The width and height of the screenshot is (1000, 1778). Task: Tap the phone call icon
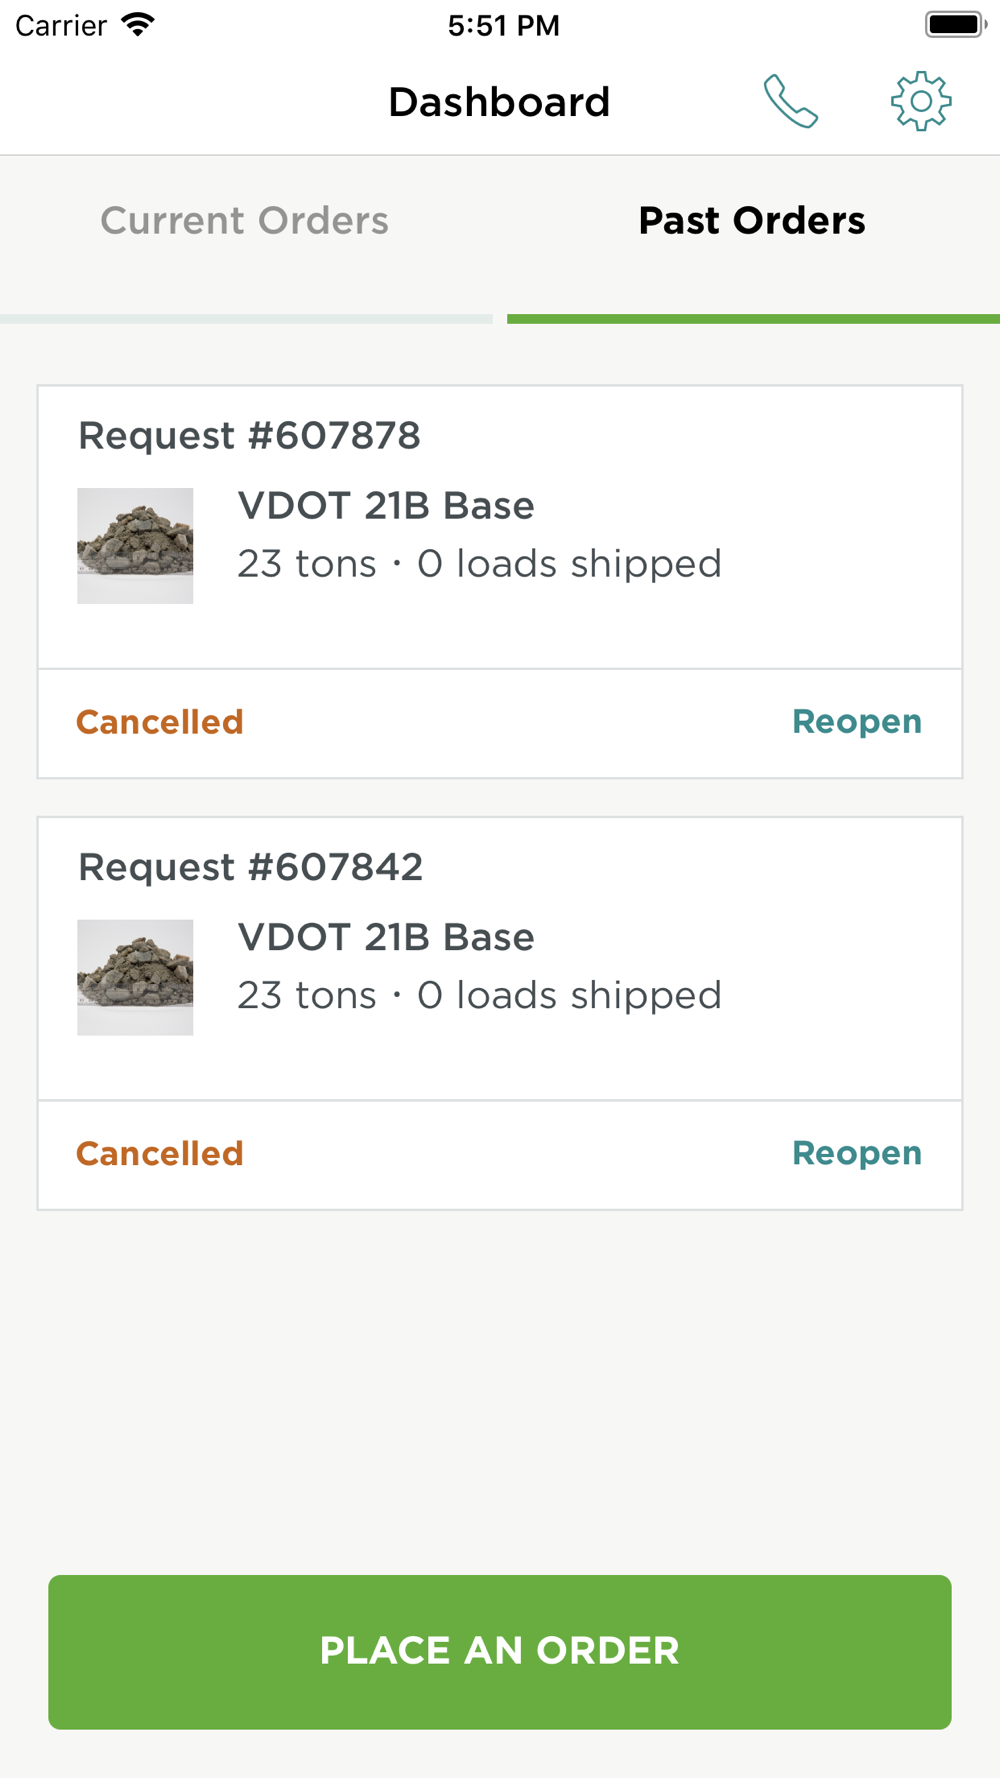791,102
